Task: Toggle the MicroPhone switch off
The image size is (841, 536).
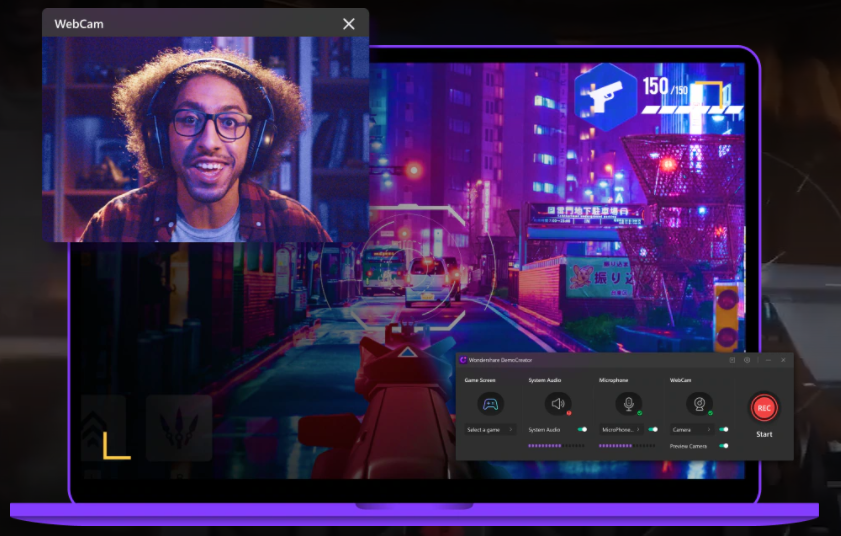Action: (653, 430)
